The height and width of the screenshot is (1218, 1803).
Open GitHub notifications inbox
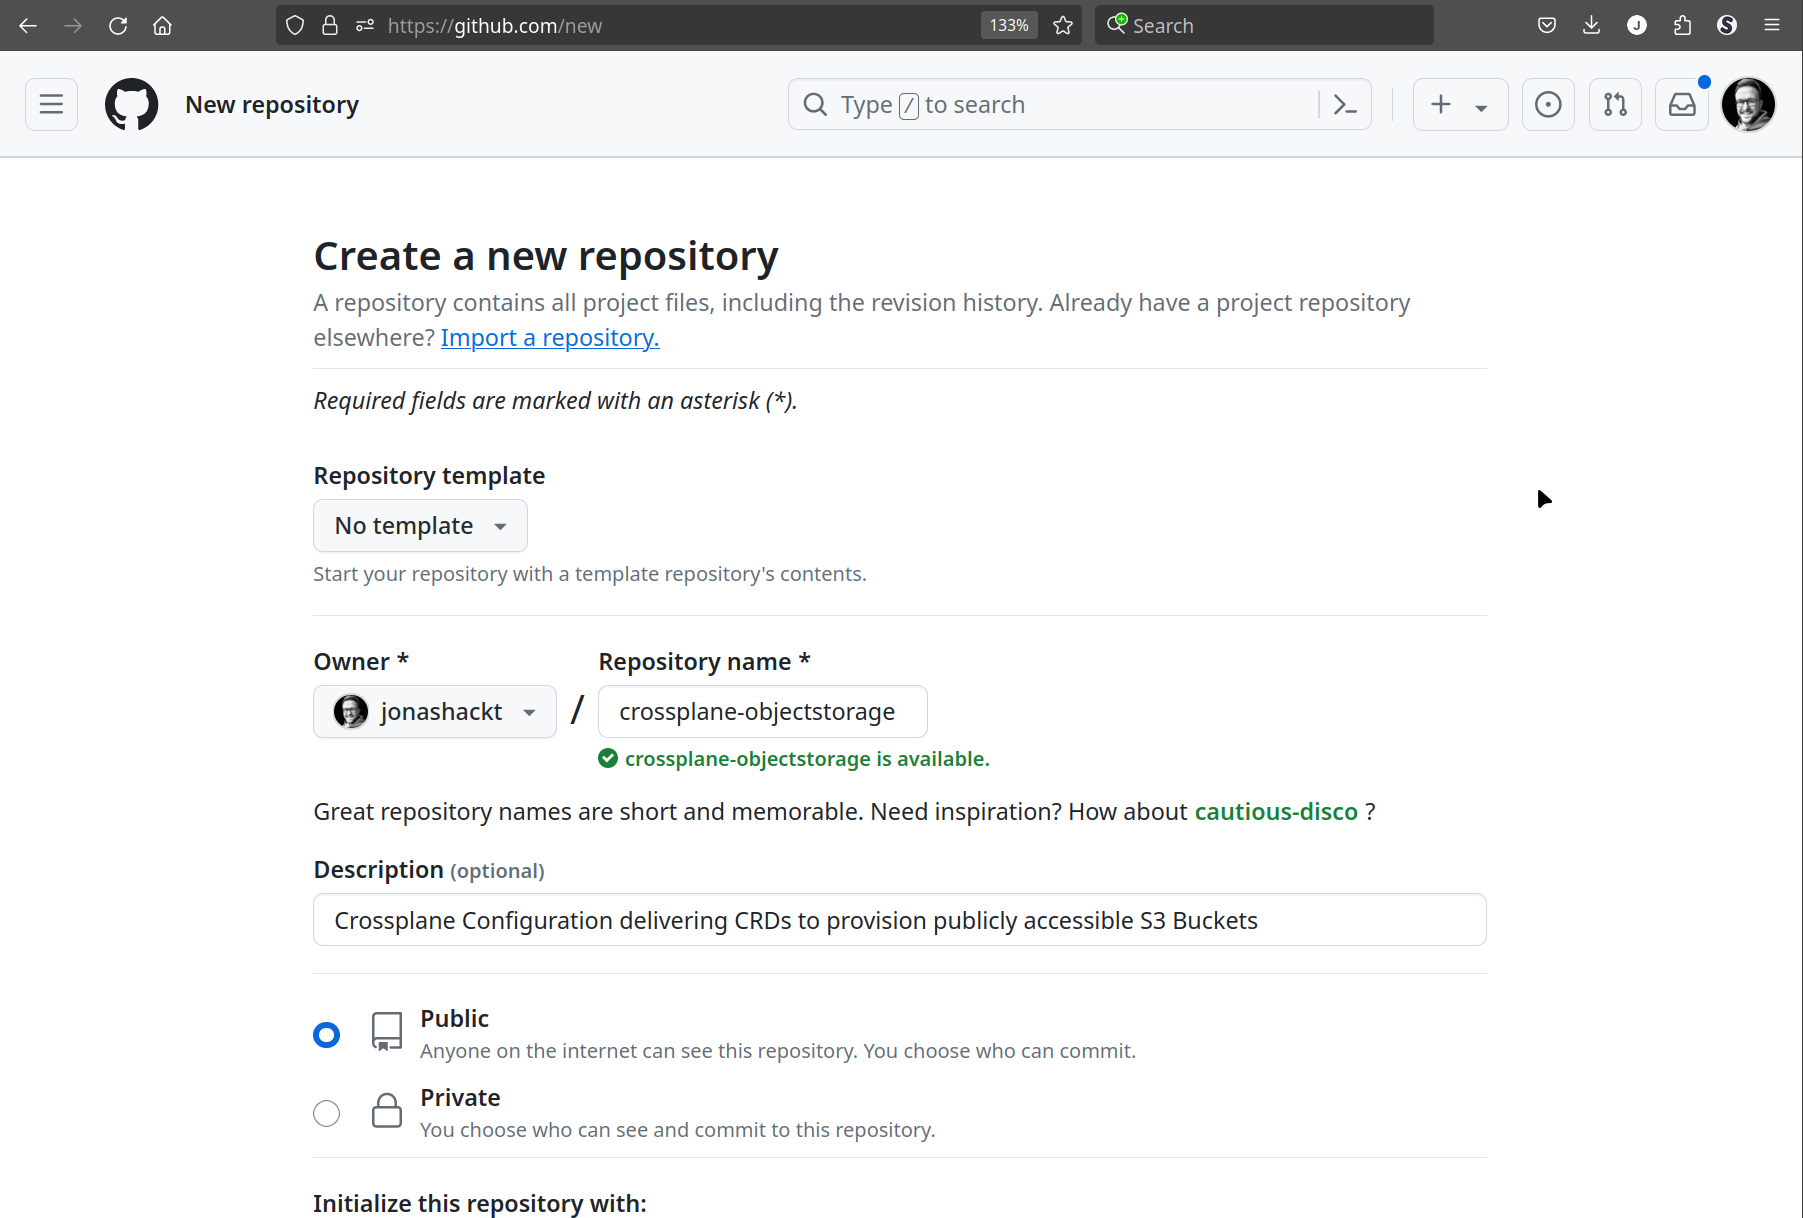click(x=1682, y=104)
